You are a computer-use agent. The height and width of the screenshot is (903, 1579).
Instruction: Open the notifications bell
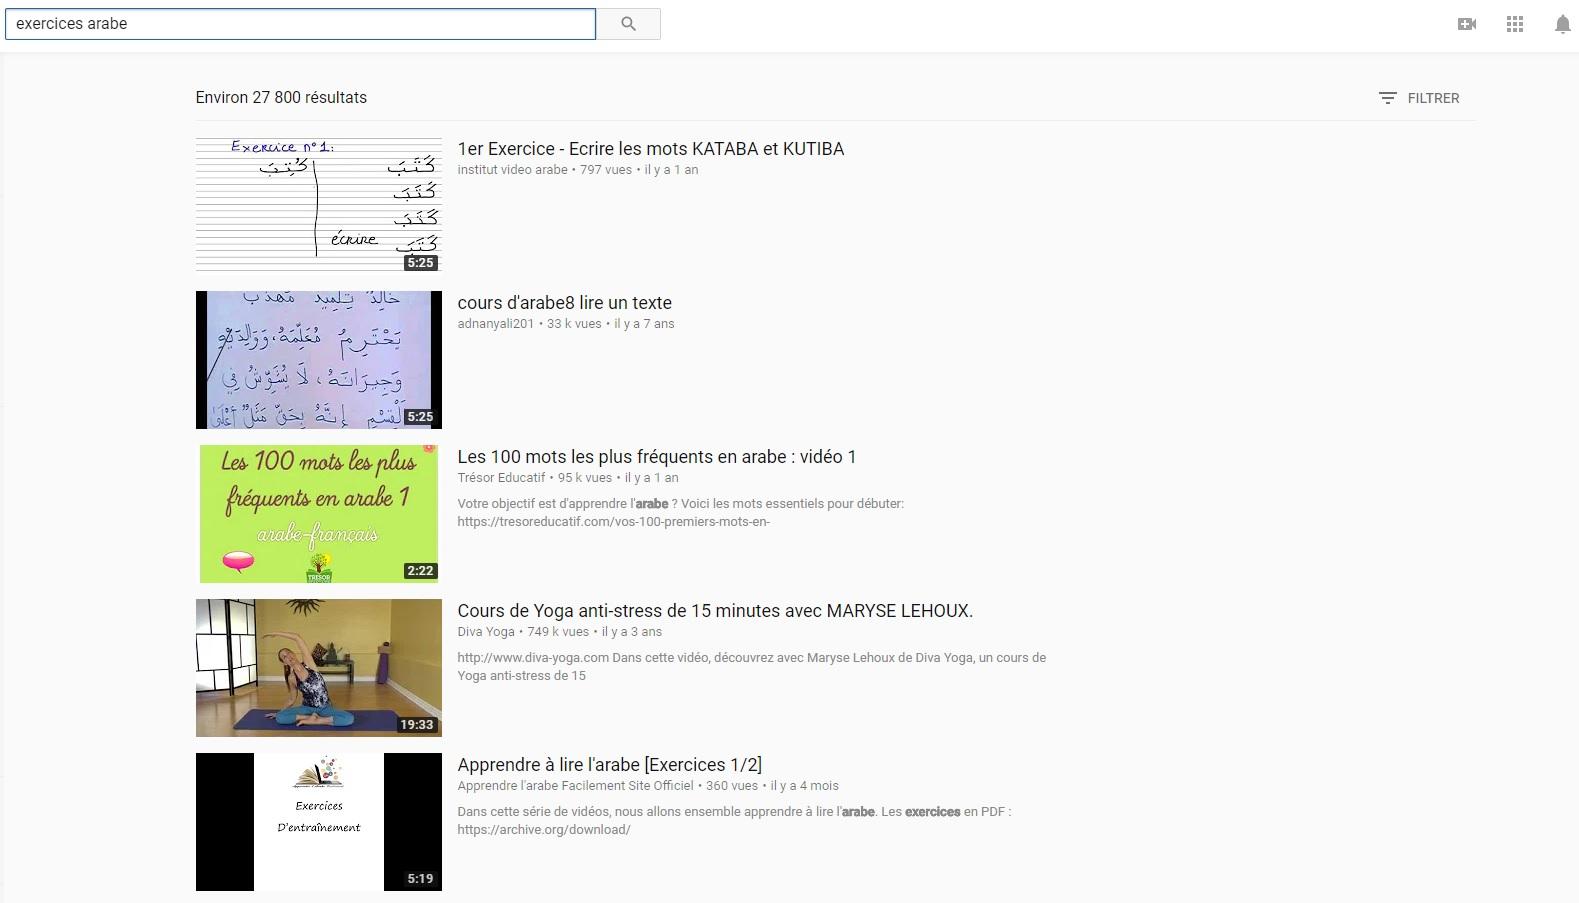coord(1562,24)
